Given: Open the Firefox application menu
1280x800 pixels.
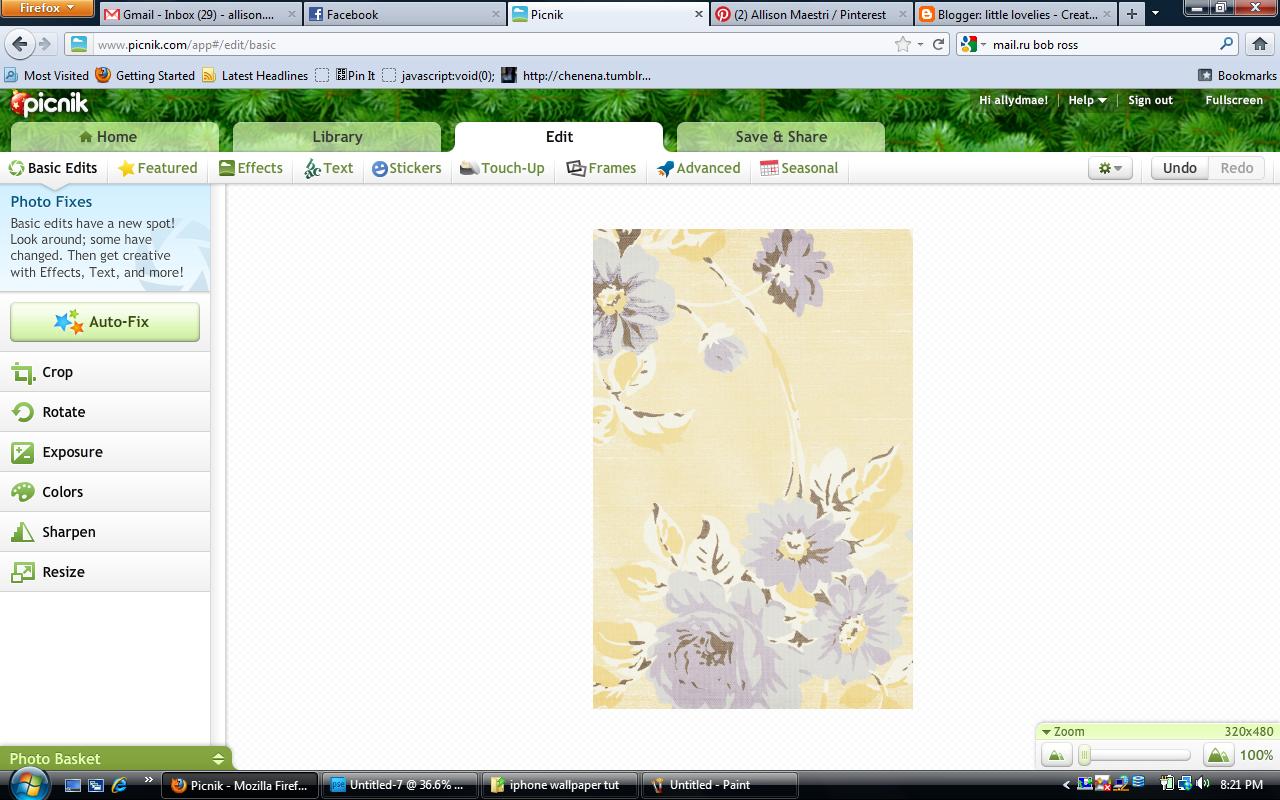Looking at the screenshot, I should click(47, 9).
